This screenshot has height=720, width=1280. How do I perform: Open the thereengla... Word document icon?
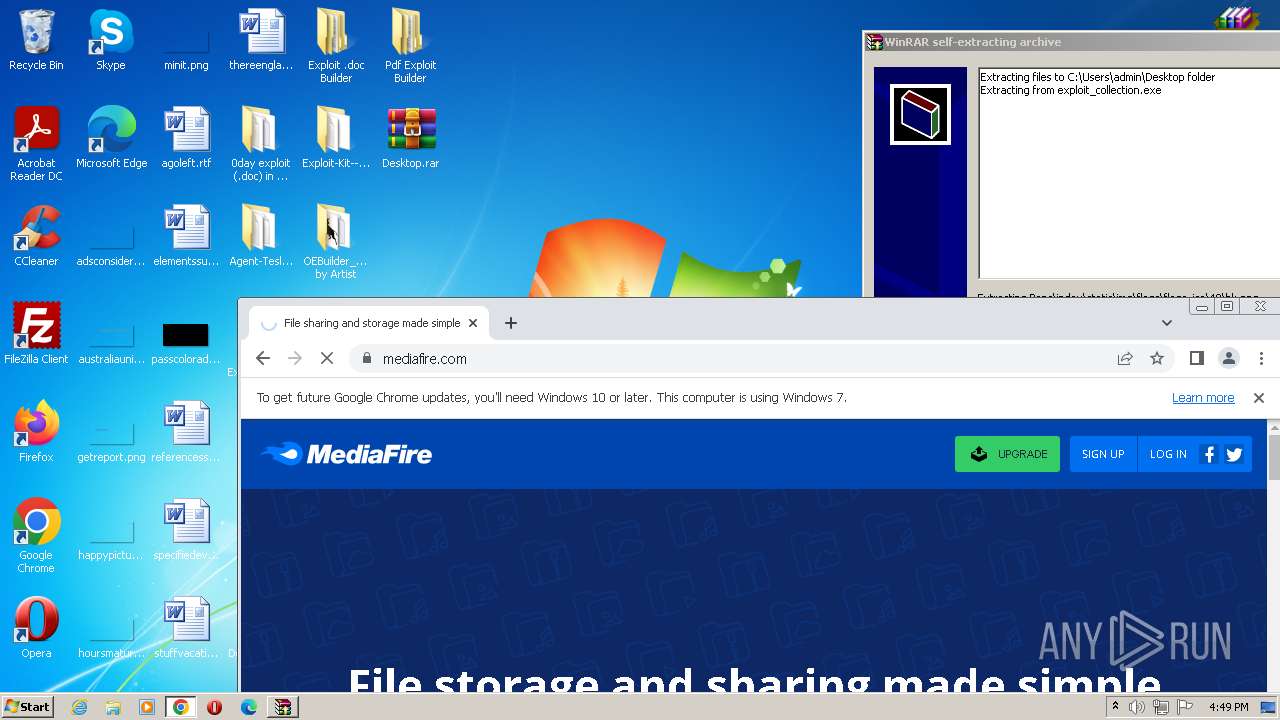click(261, 40)
